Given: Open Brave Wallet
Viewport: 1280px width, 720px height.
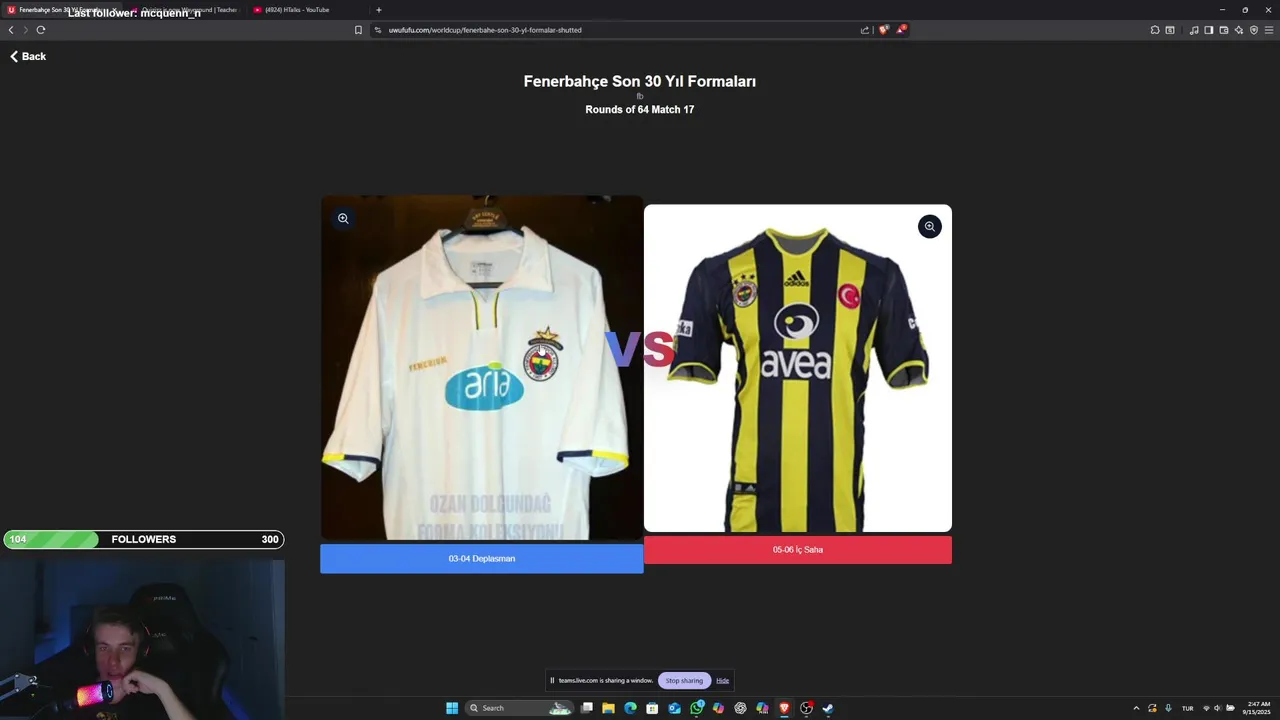Looking at the screenshot, I should click(x=1224, y=30).
